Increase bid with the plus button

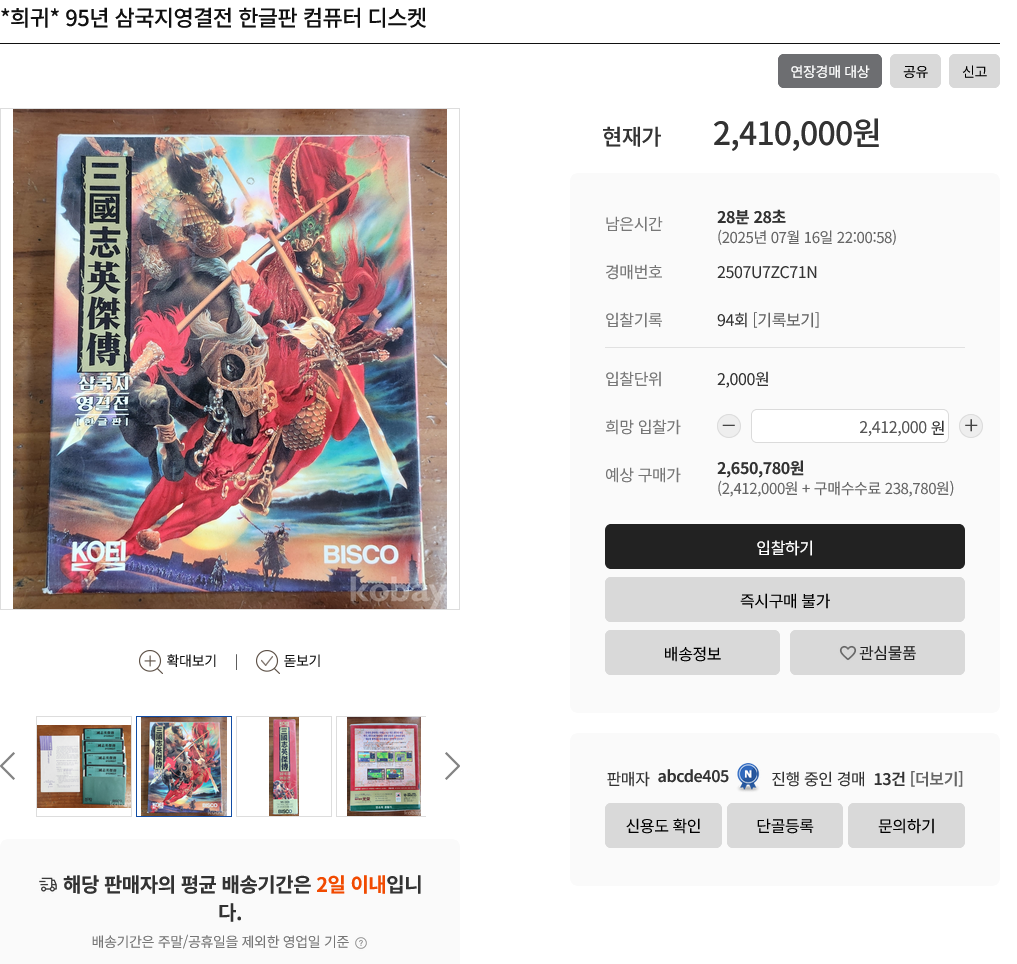[971, 426]
